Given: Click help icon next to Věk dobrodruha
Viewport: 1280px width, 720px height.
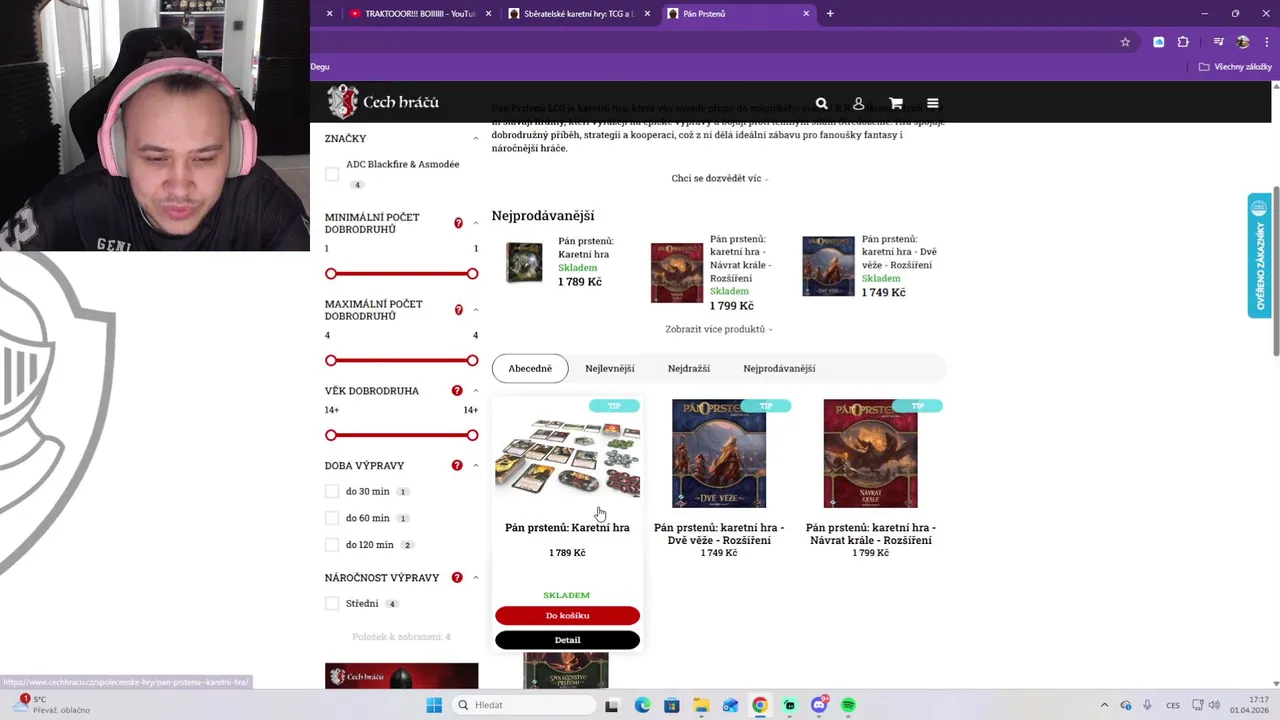Looking at the screenshot, I should pos(457,391).
